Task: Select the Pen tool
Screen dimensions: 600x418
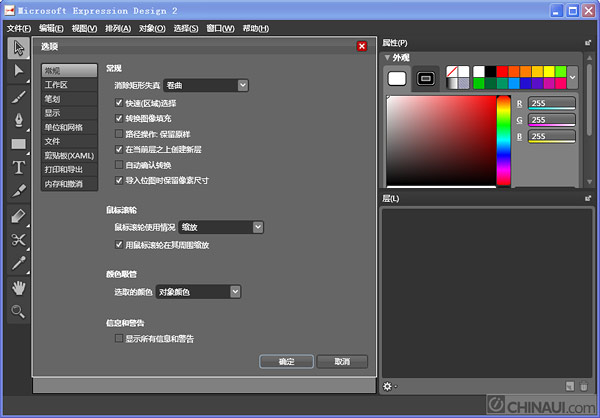Action: pyautogui.click(x=18, y=121)
